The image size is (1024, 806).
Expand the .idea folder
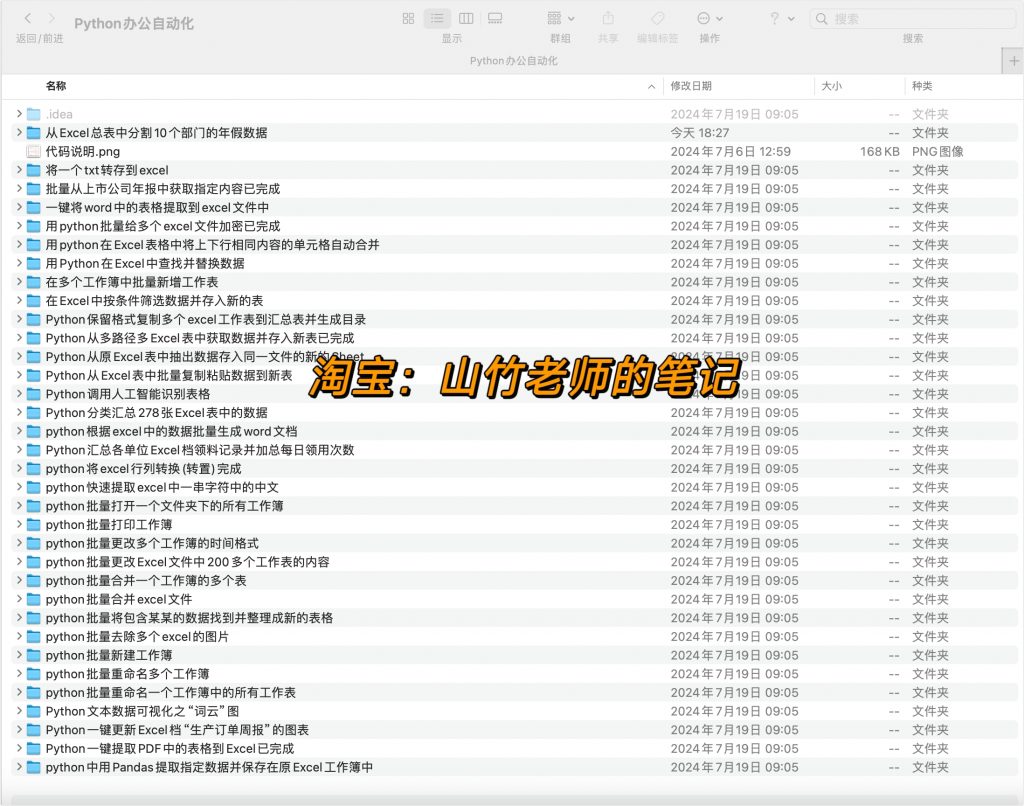point(18,113)
